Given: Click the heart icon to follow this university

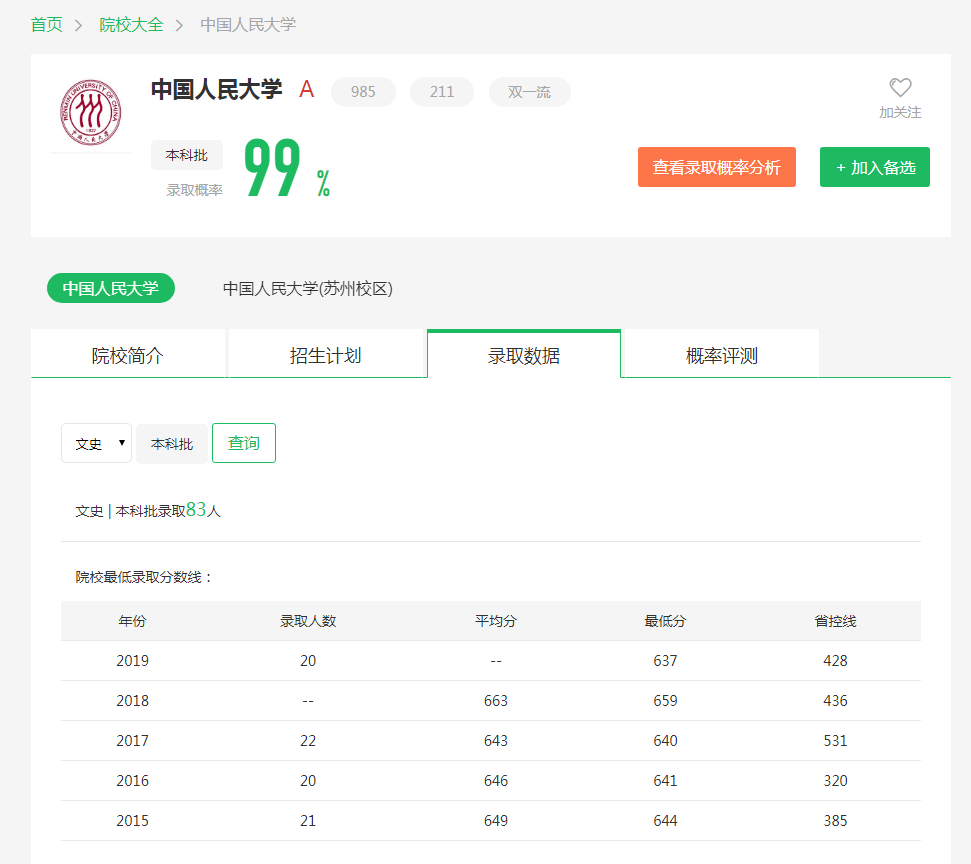Looking at the screenshot, I should (899, 88).
